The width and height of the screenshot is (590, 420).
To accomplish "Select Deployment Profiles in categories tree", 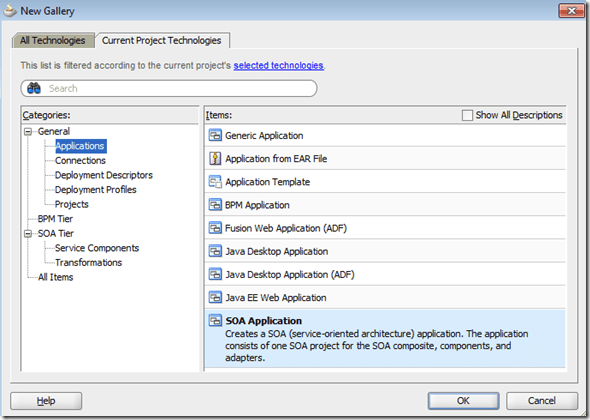I will tap(96, 190).
